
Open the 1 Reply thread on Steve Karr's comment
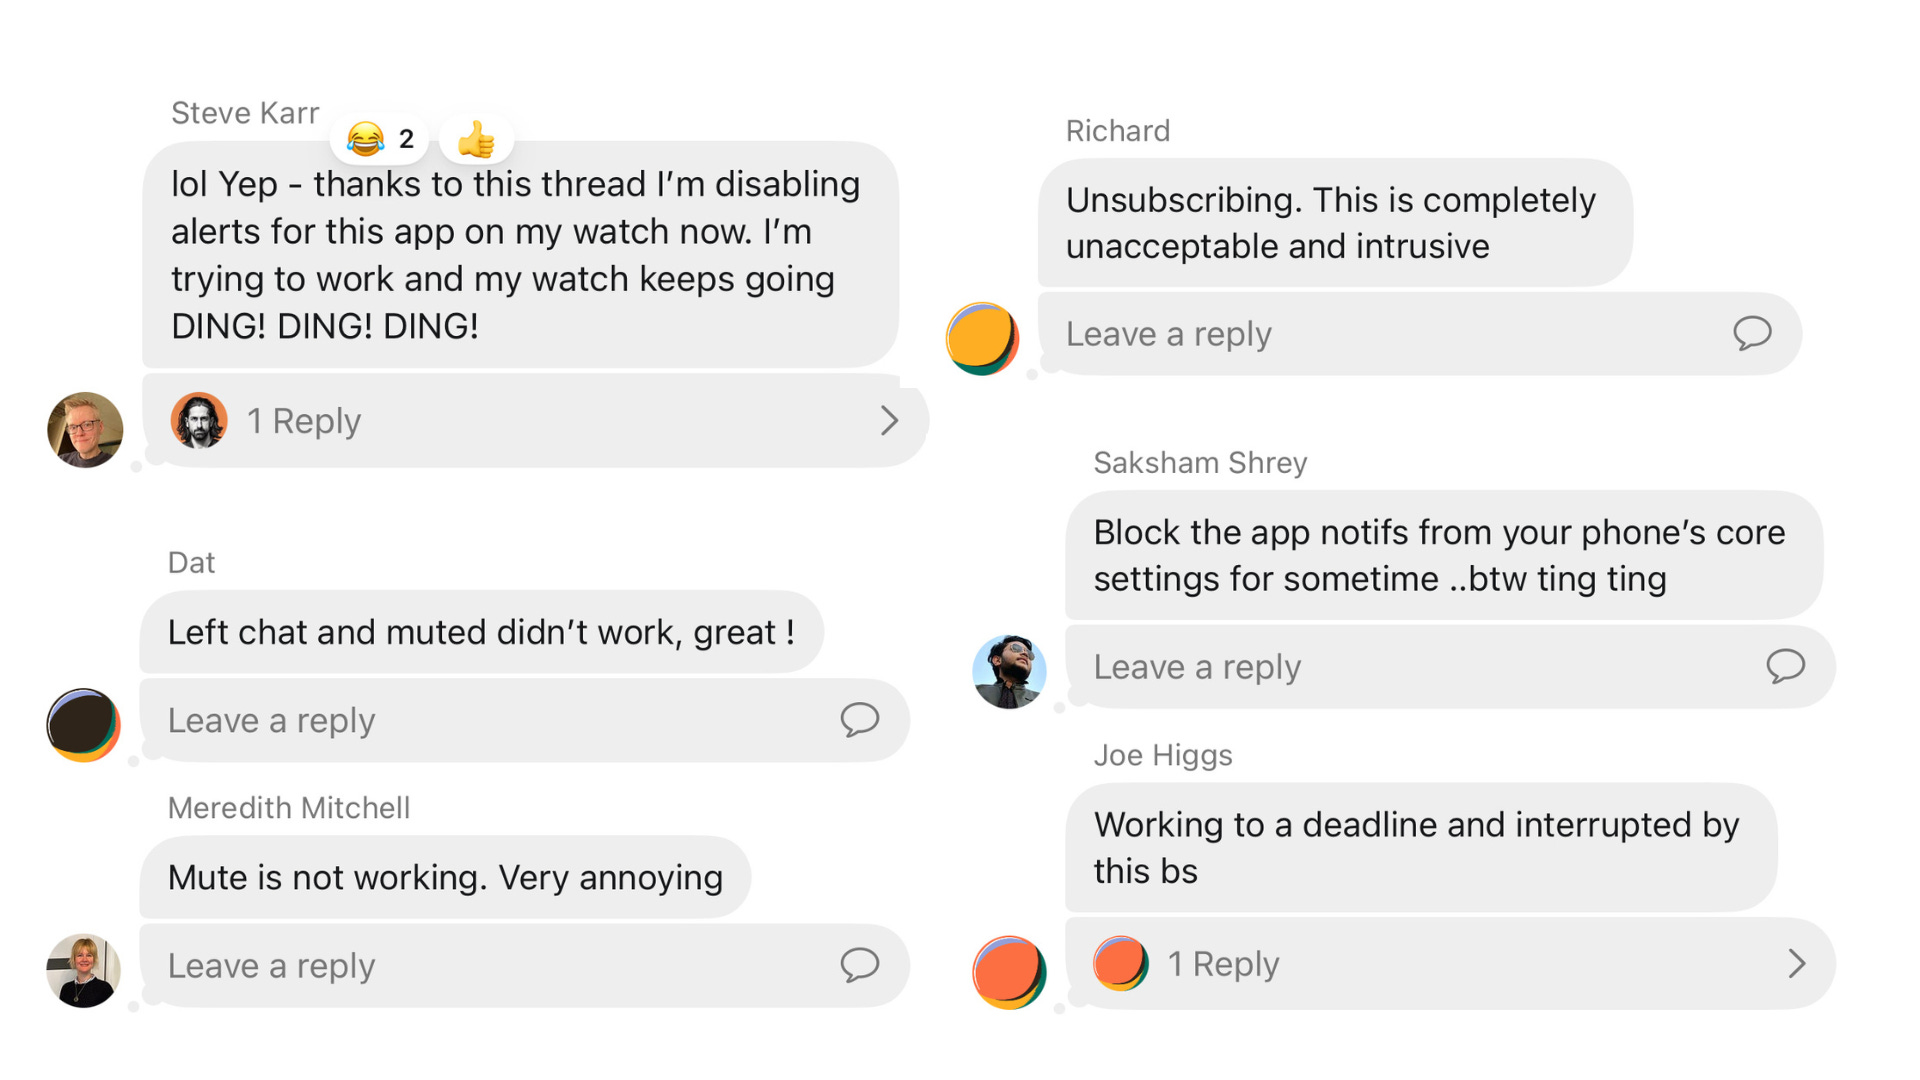pos(303,421)
